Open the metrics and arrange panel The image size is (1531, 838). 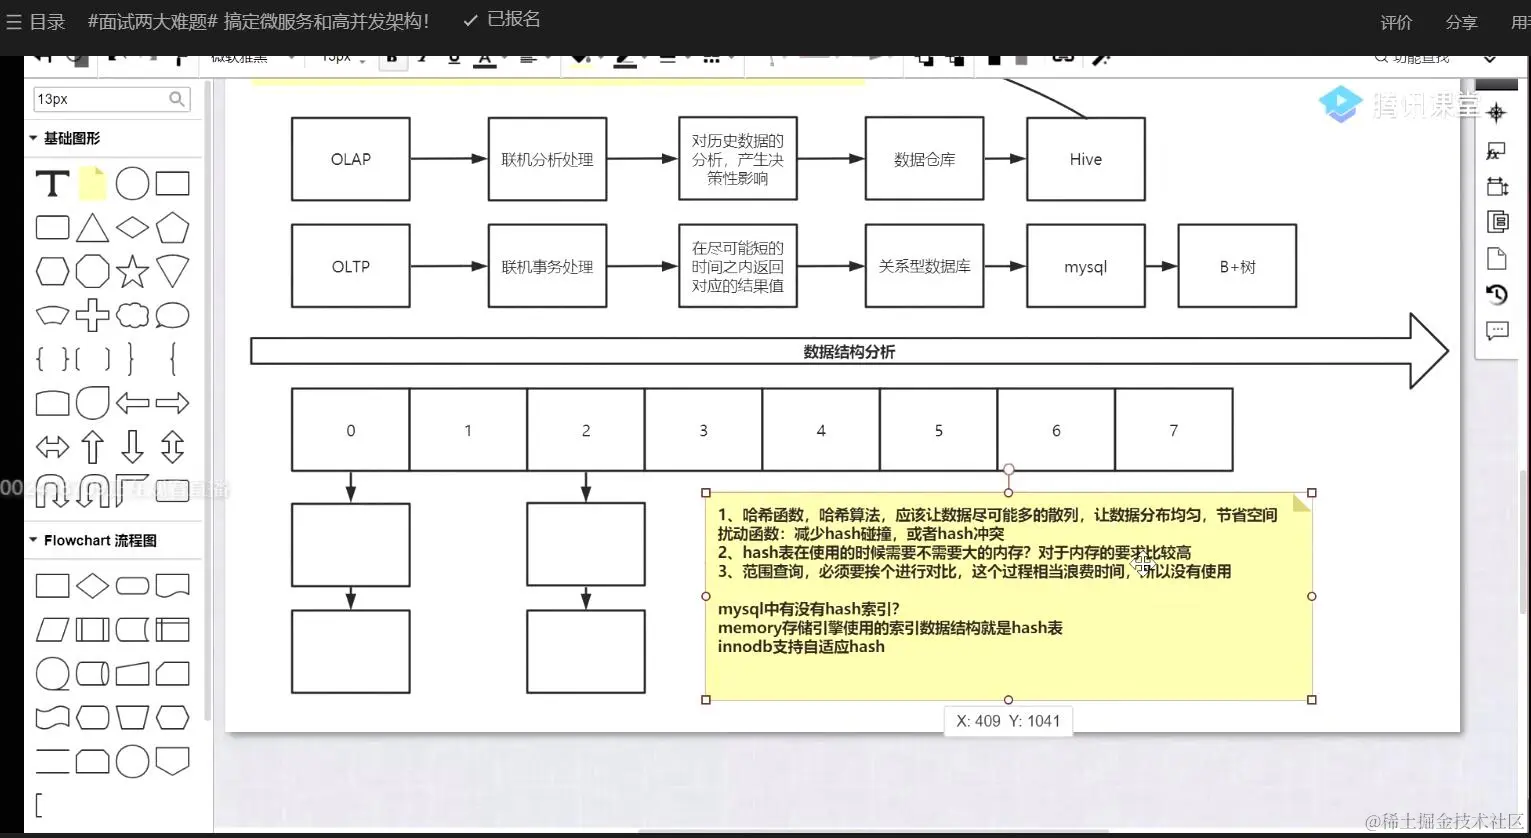(x=1497, y=186)
